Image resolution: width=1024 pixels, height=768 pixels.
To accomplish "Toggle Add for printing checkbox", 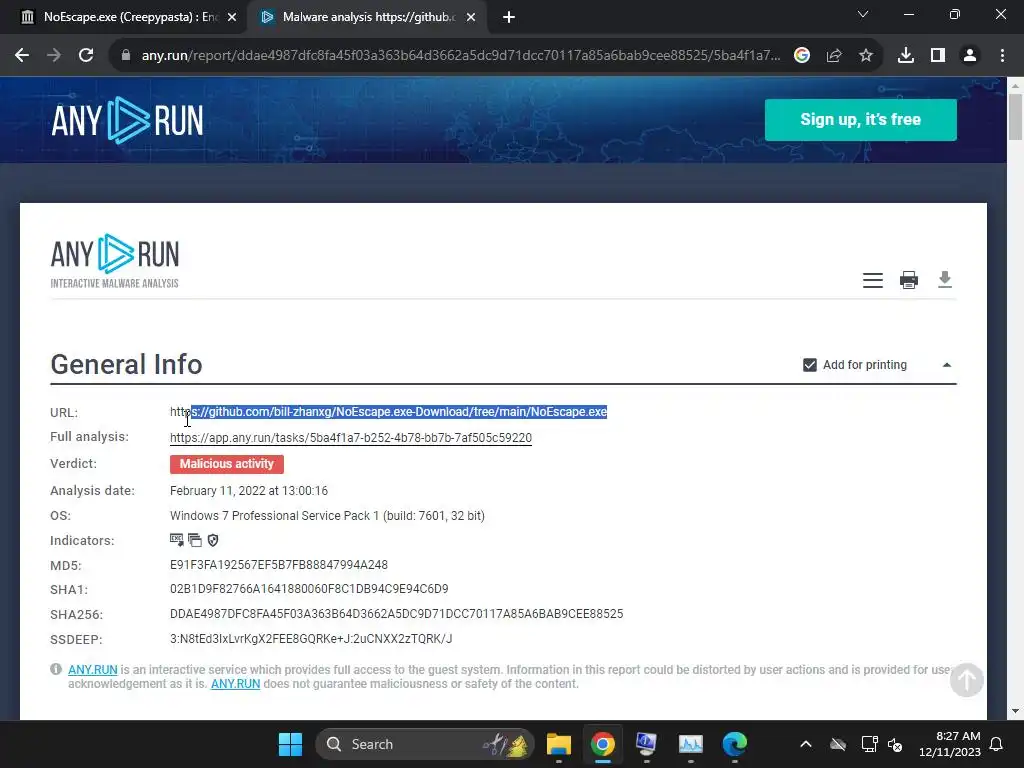I will click(x=810, y=365).
